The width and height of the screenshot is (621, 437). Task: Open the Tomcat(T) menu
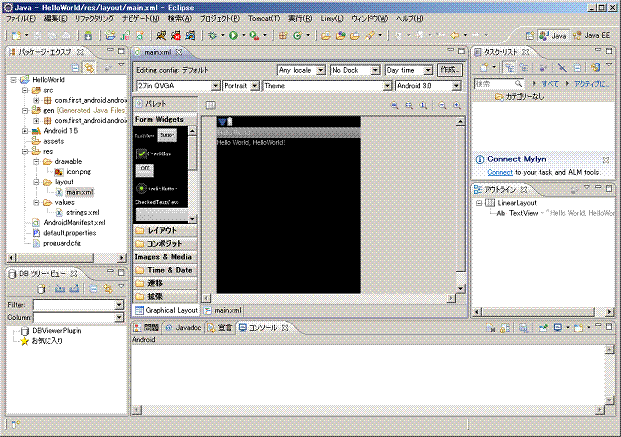pos(264,19)
